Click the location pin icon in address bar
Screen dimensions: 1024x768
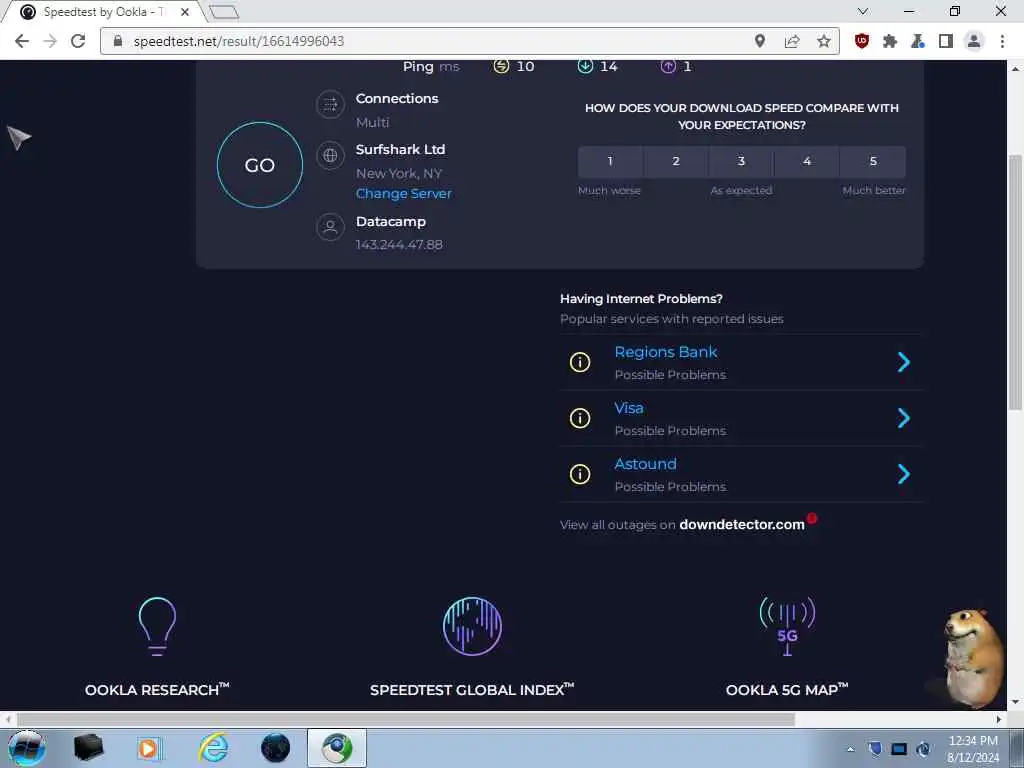click(760, 41)
